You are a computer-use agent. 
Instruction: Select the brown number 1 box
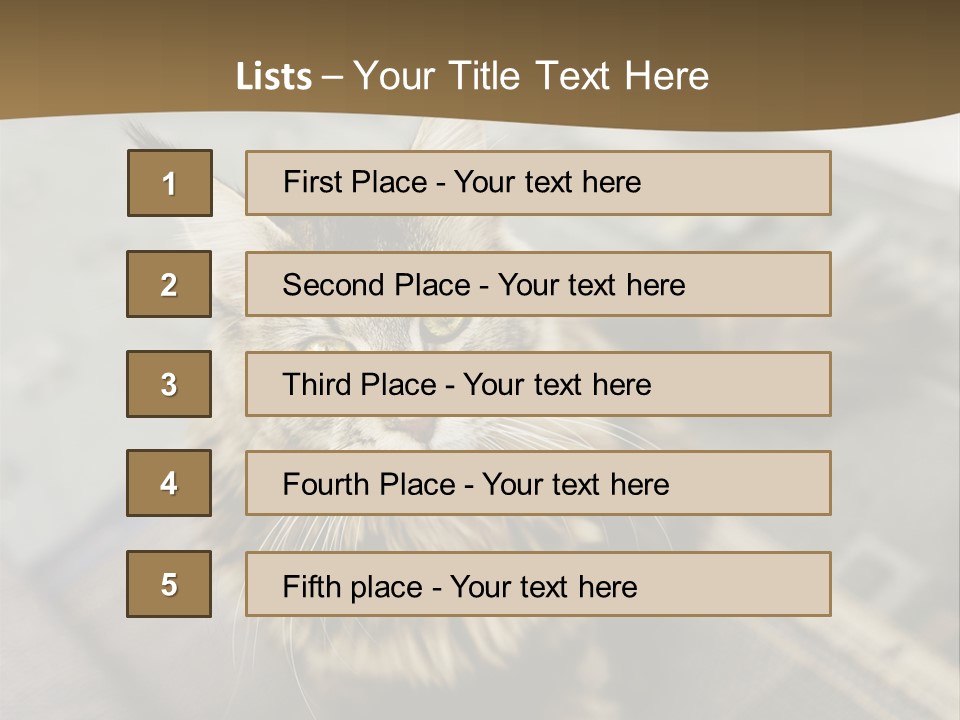pos(170,183)
